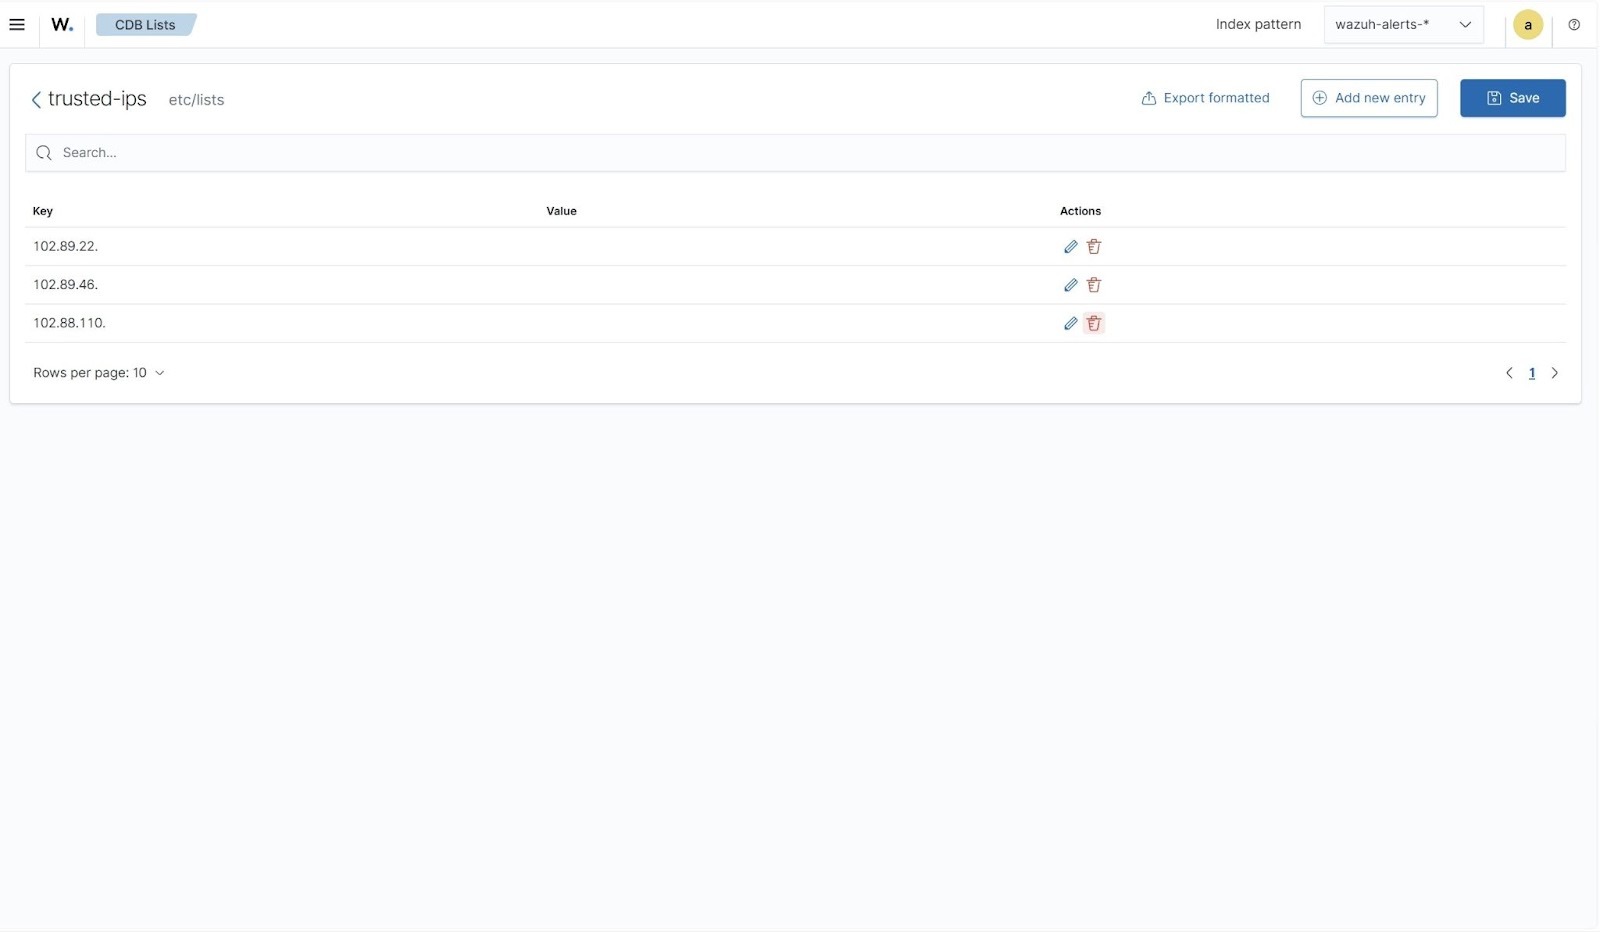Go back using the chevron next to trusted-ips
This screenshot has height=932, width=1600.
(36, 99)
